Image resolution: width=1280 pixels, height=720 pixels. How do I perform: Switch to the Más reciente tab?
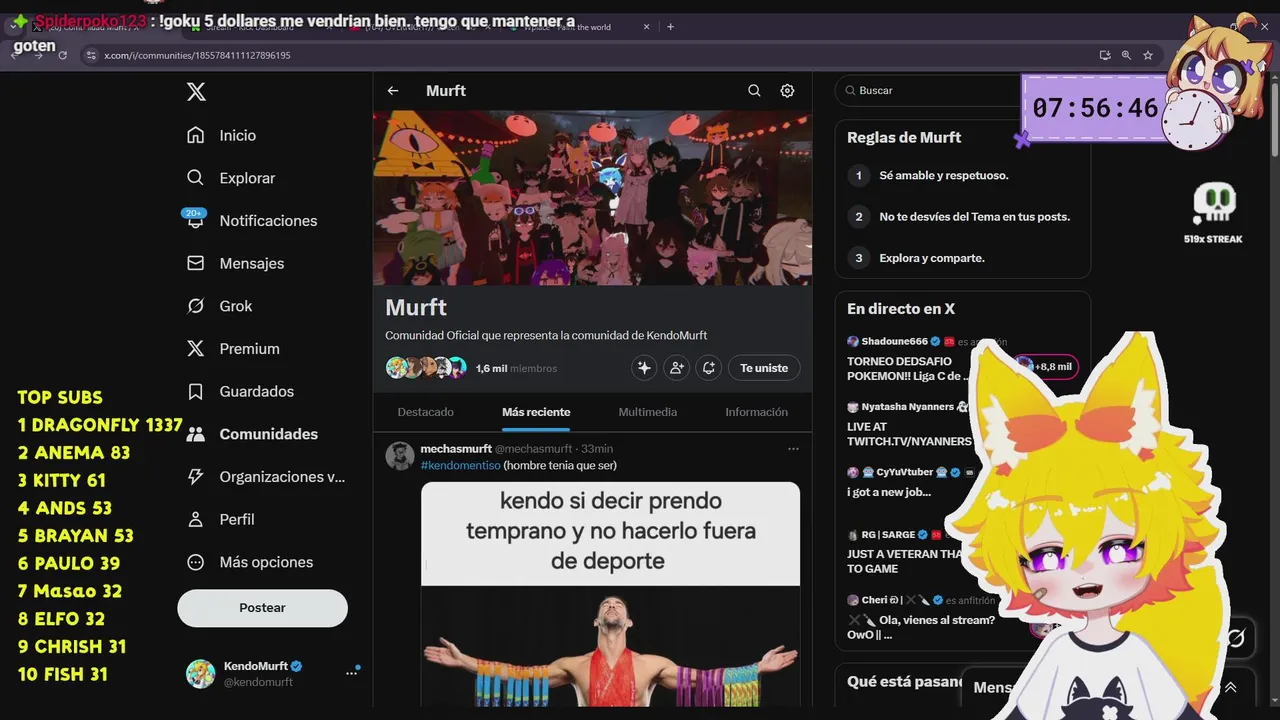coord(536,412)
